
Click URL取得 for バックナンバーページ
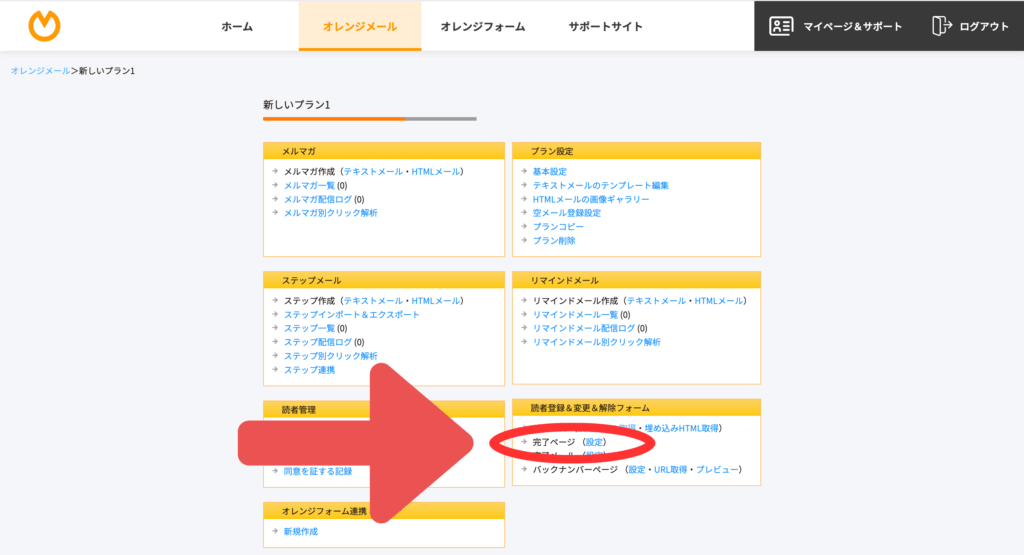tap(670, 469)
